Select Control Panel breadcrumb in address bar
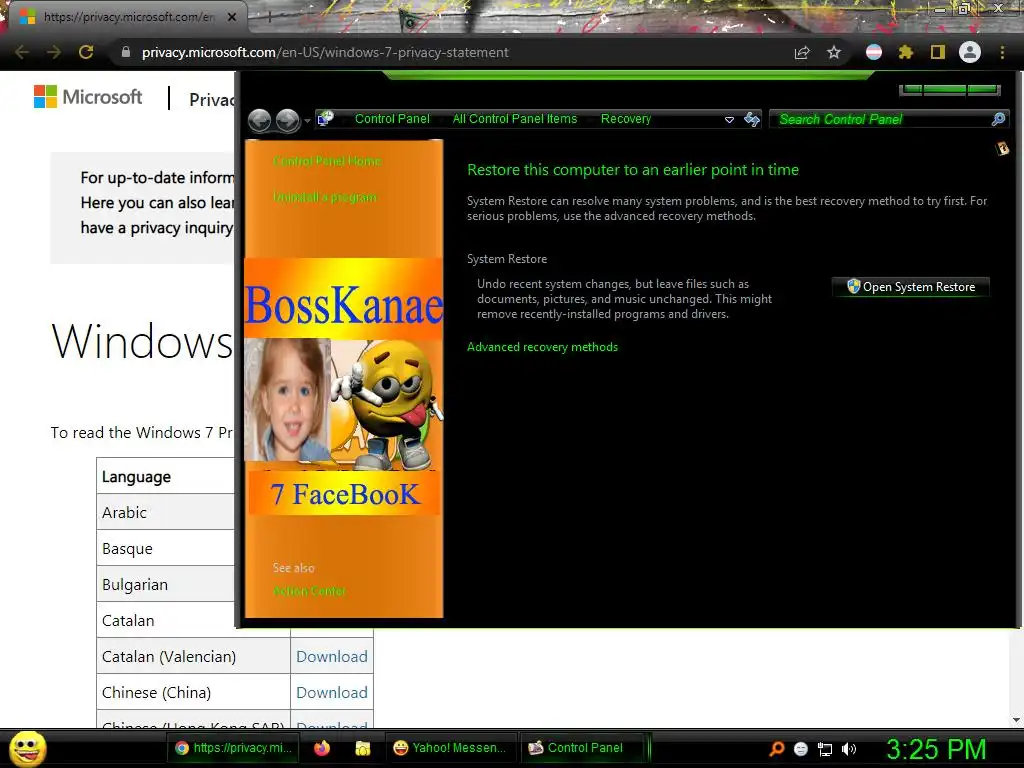The width and height of the screenshot is (1024, 768). 392,119
